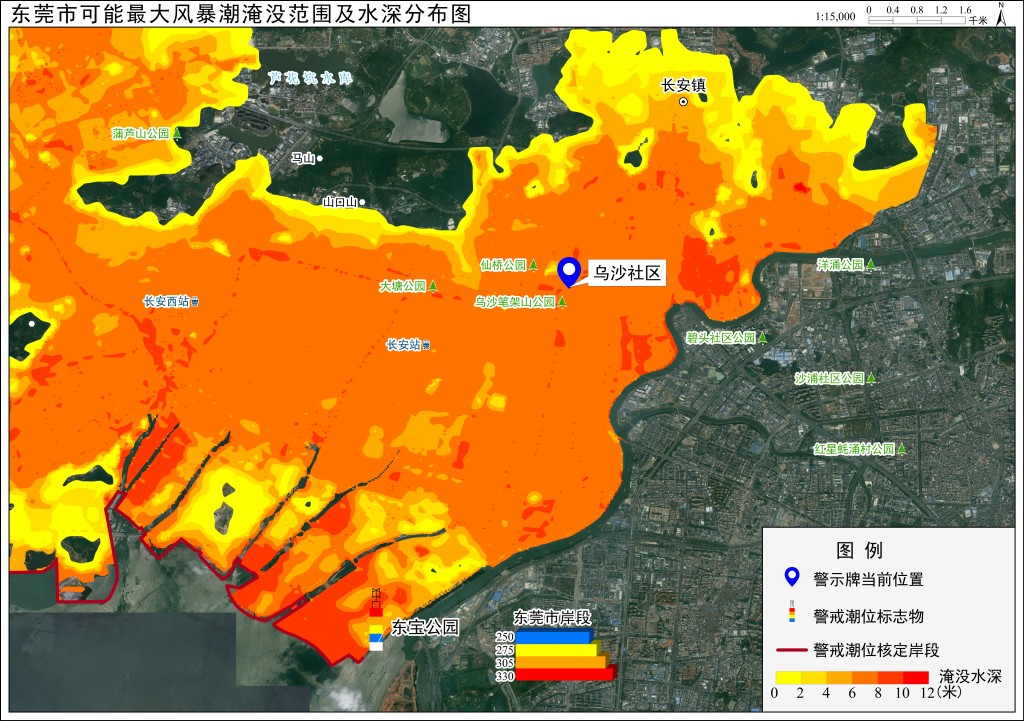Click the 蒲芦山公园 park label
Viewport: 1024px width, 721px height.
tap(140, 134)
